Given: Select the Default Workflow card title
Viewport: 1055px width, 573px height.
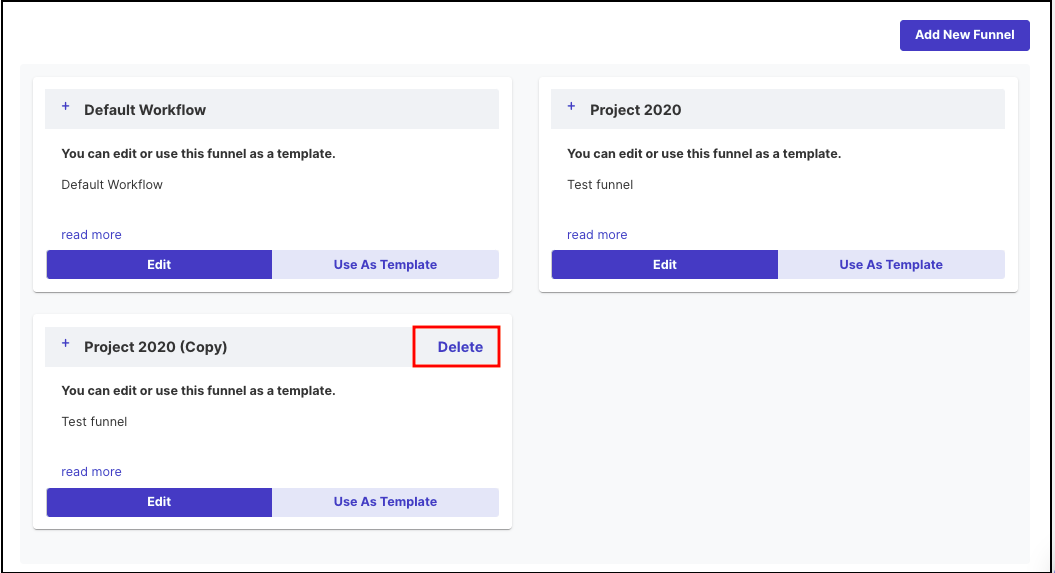Looking at the screenshot, I should click(x=145, y=110).
